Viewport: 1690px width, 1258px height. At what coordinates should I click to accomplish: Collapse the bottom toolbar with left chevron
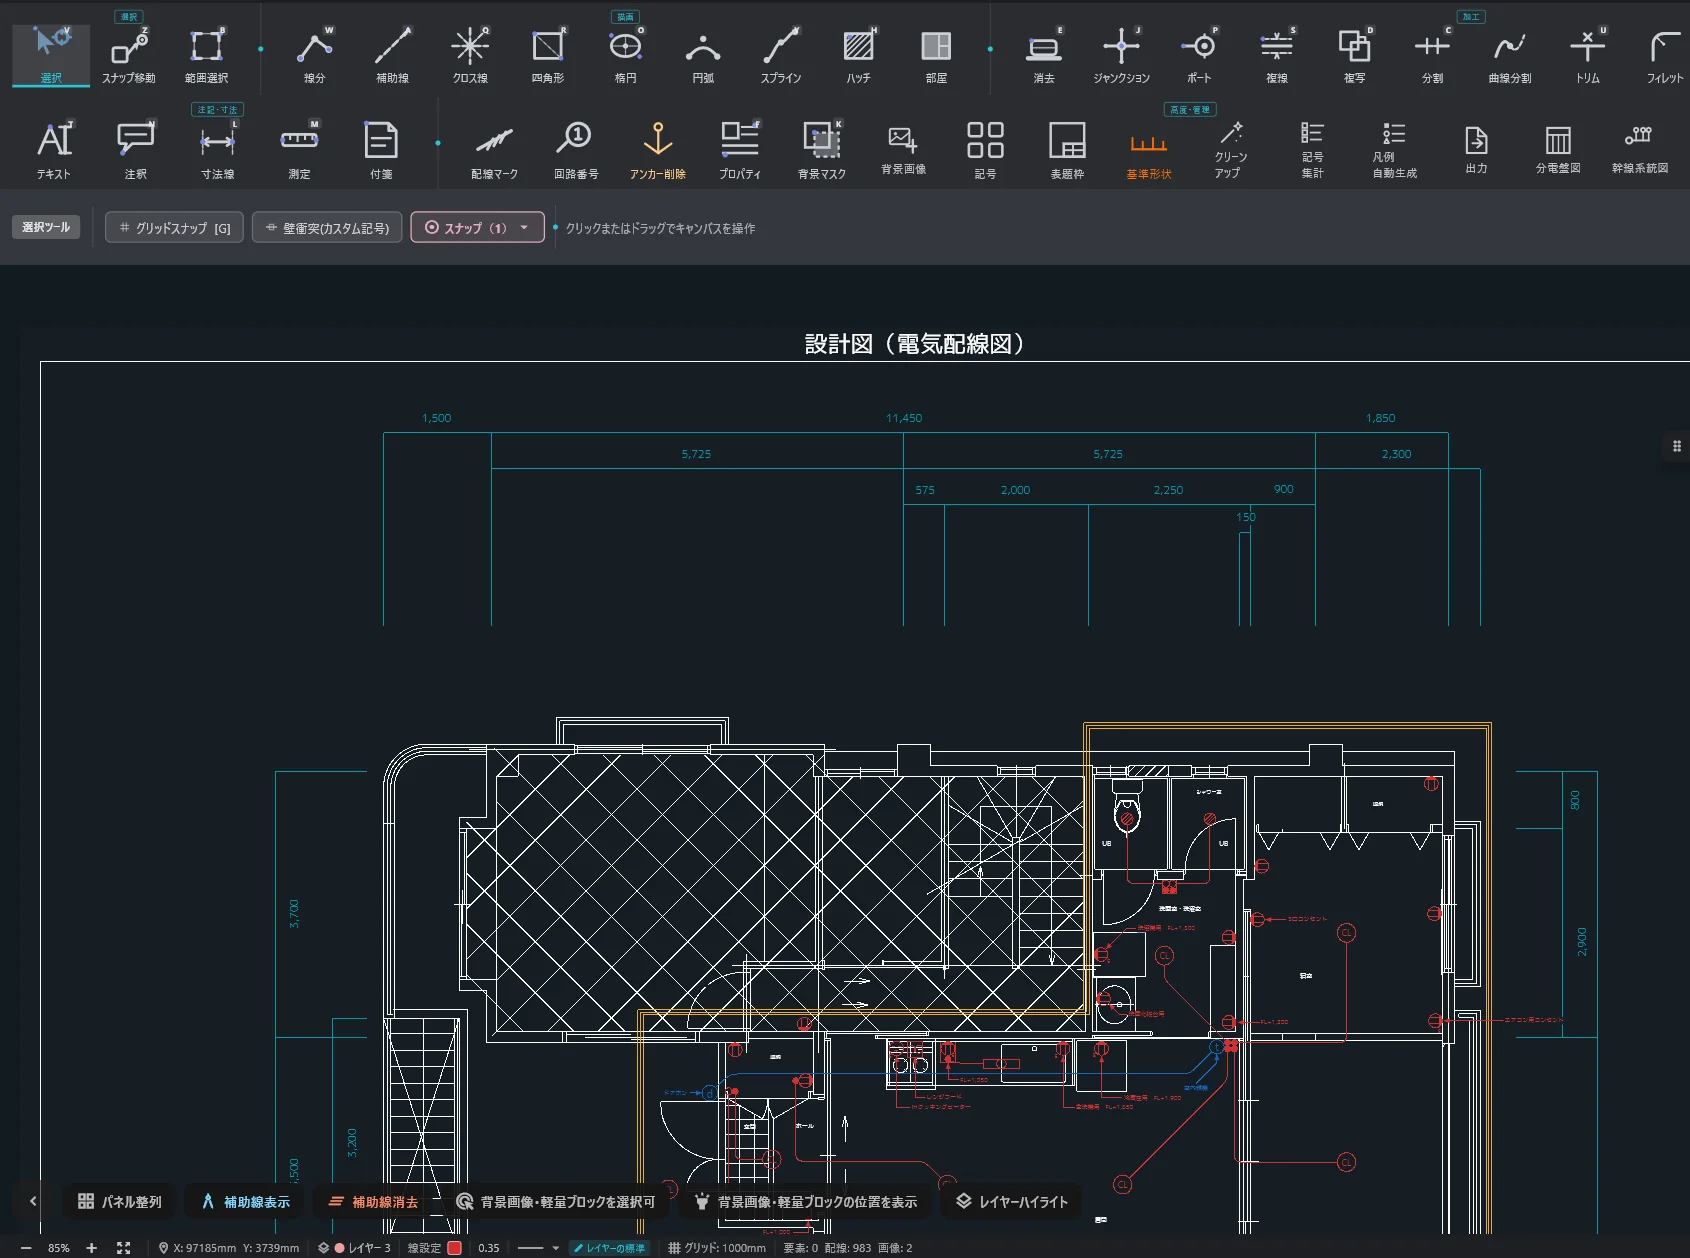tap(33, 1201)
